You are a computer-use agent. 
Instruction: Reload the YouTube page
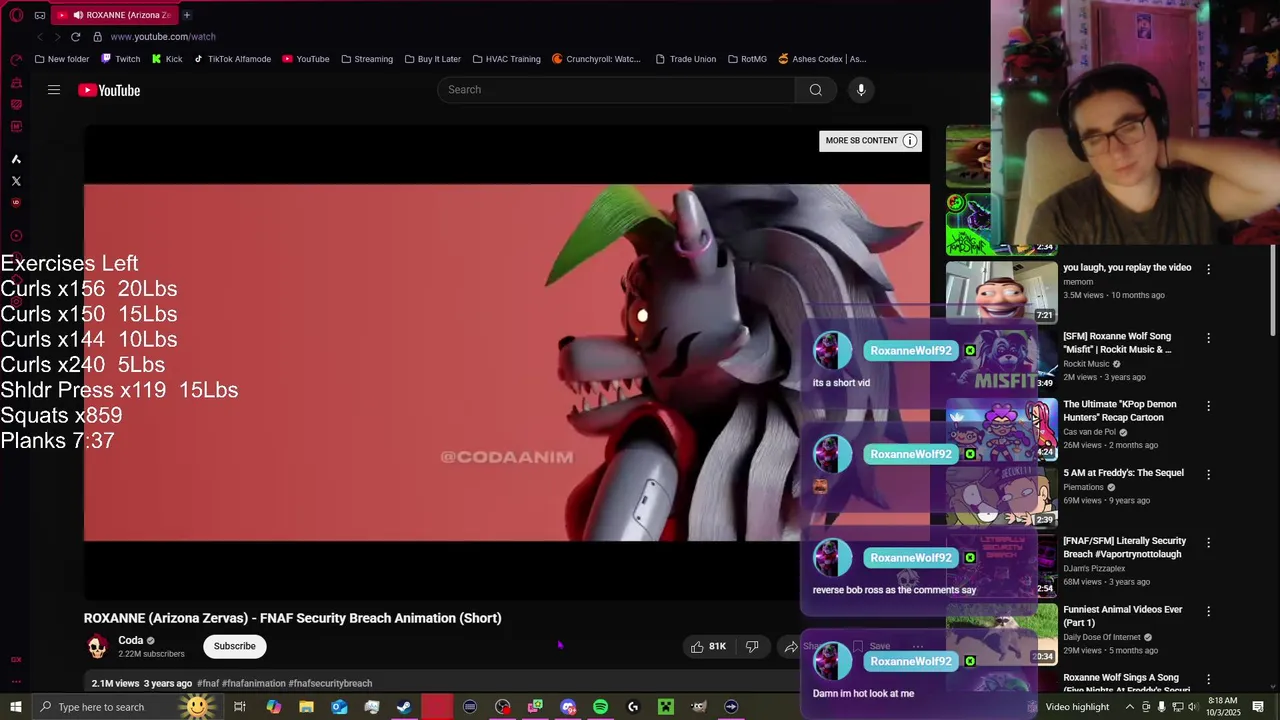(x=75, y=37)
